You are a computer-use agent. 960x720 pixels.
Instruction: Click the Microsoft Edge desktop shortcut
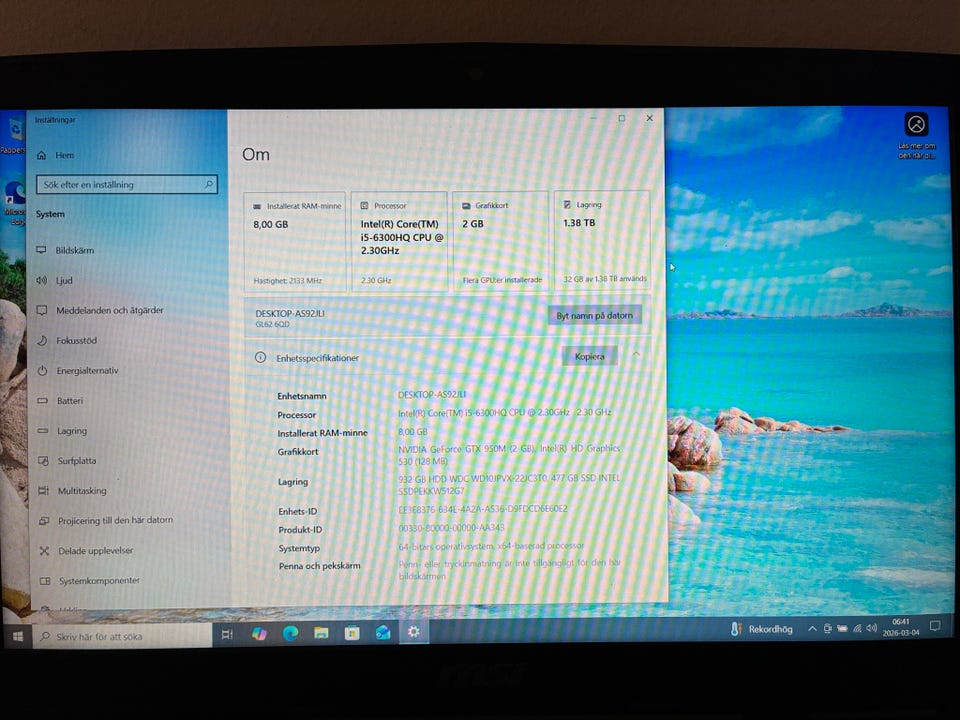[15, 202]
